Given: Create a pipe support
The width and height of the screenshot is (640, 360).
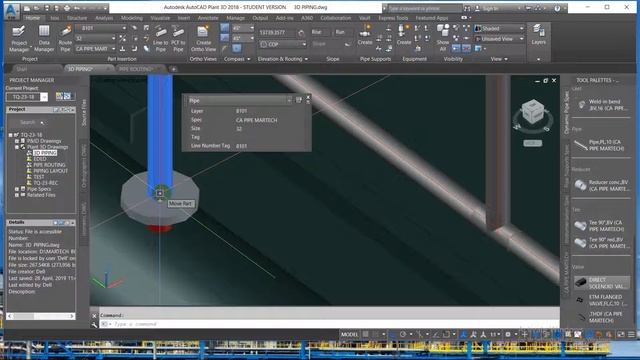Looking at the screenshot, I should click(x=364, y=35).
